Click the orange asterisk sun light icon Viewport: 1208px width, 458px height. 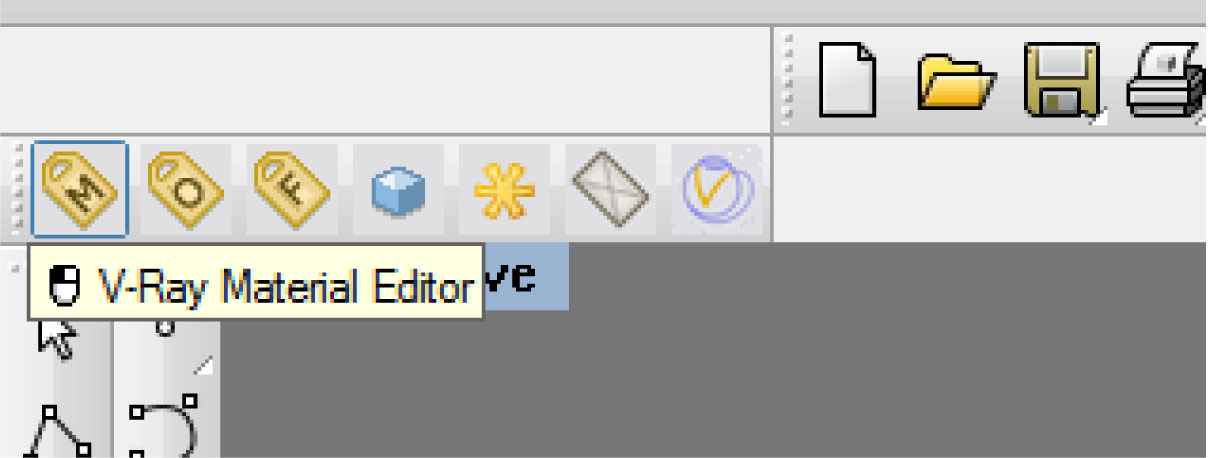505,189
